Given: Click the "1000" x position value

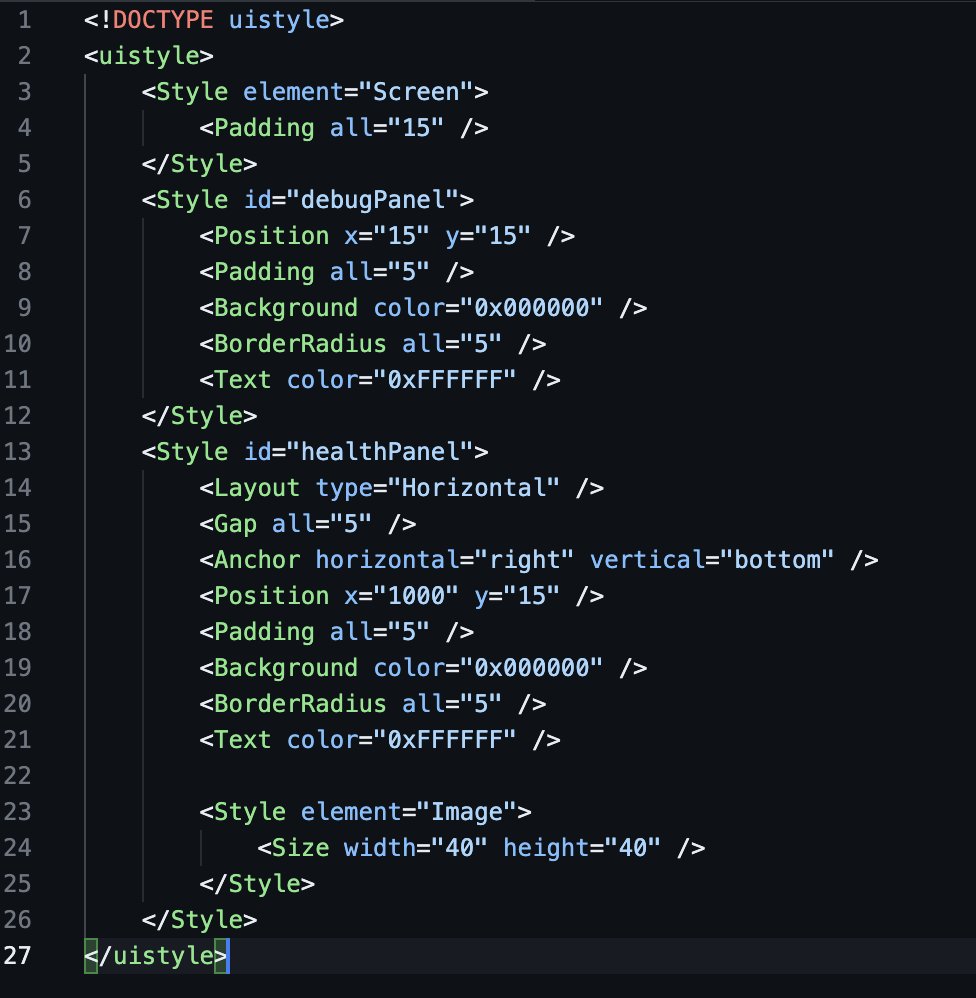Looking at the screenshot, I should click(x=416, y=596).
